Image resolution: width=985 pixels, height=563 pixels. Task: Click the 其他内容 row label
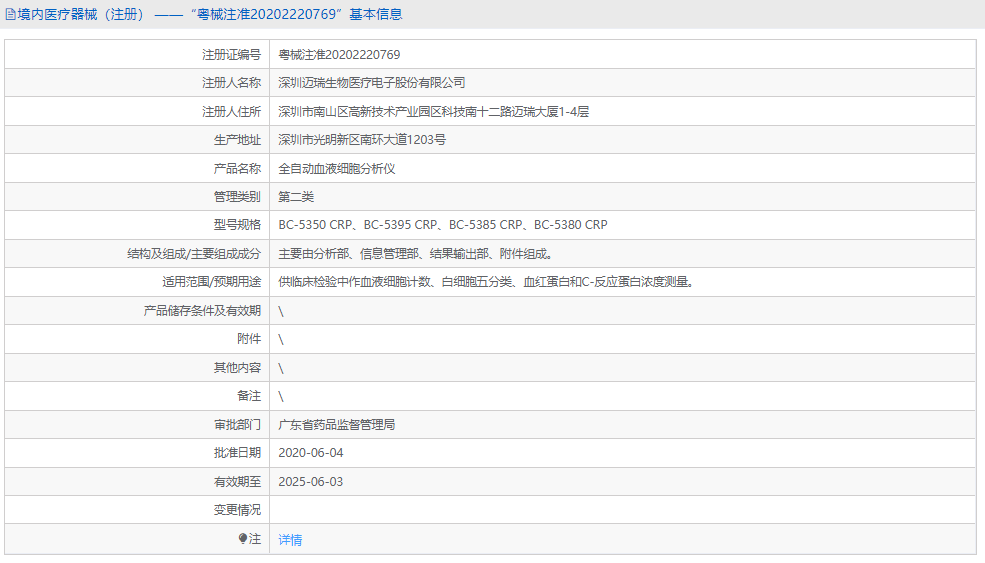[237, 368]
